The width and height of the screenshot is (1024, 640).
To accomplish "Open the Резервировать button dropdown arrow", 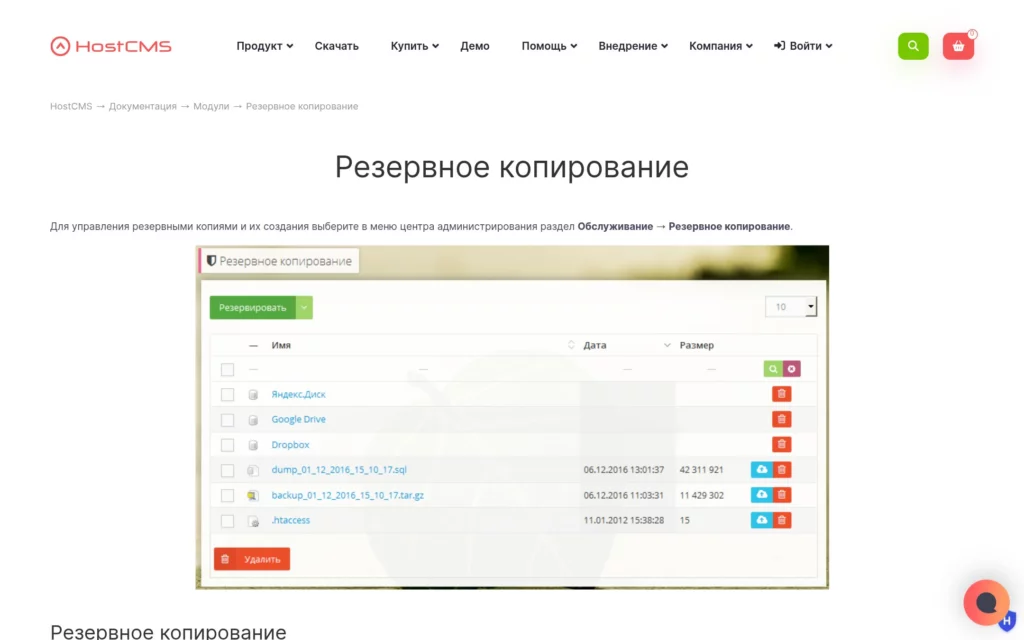I will [x=304, y=308].
